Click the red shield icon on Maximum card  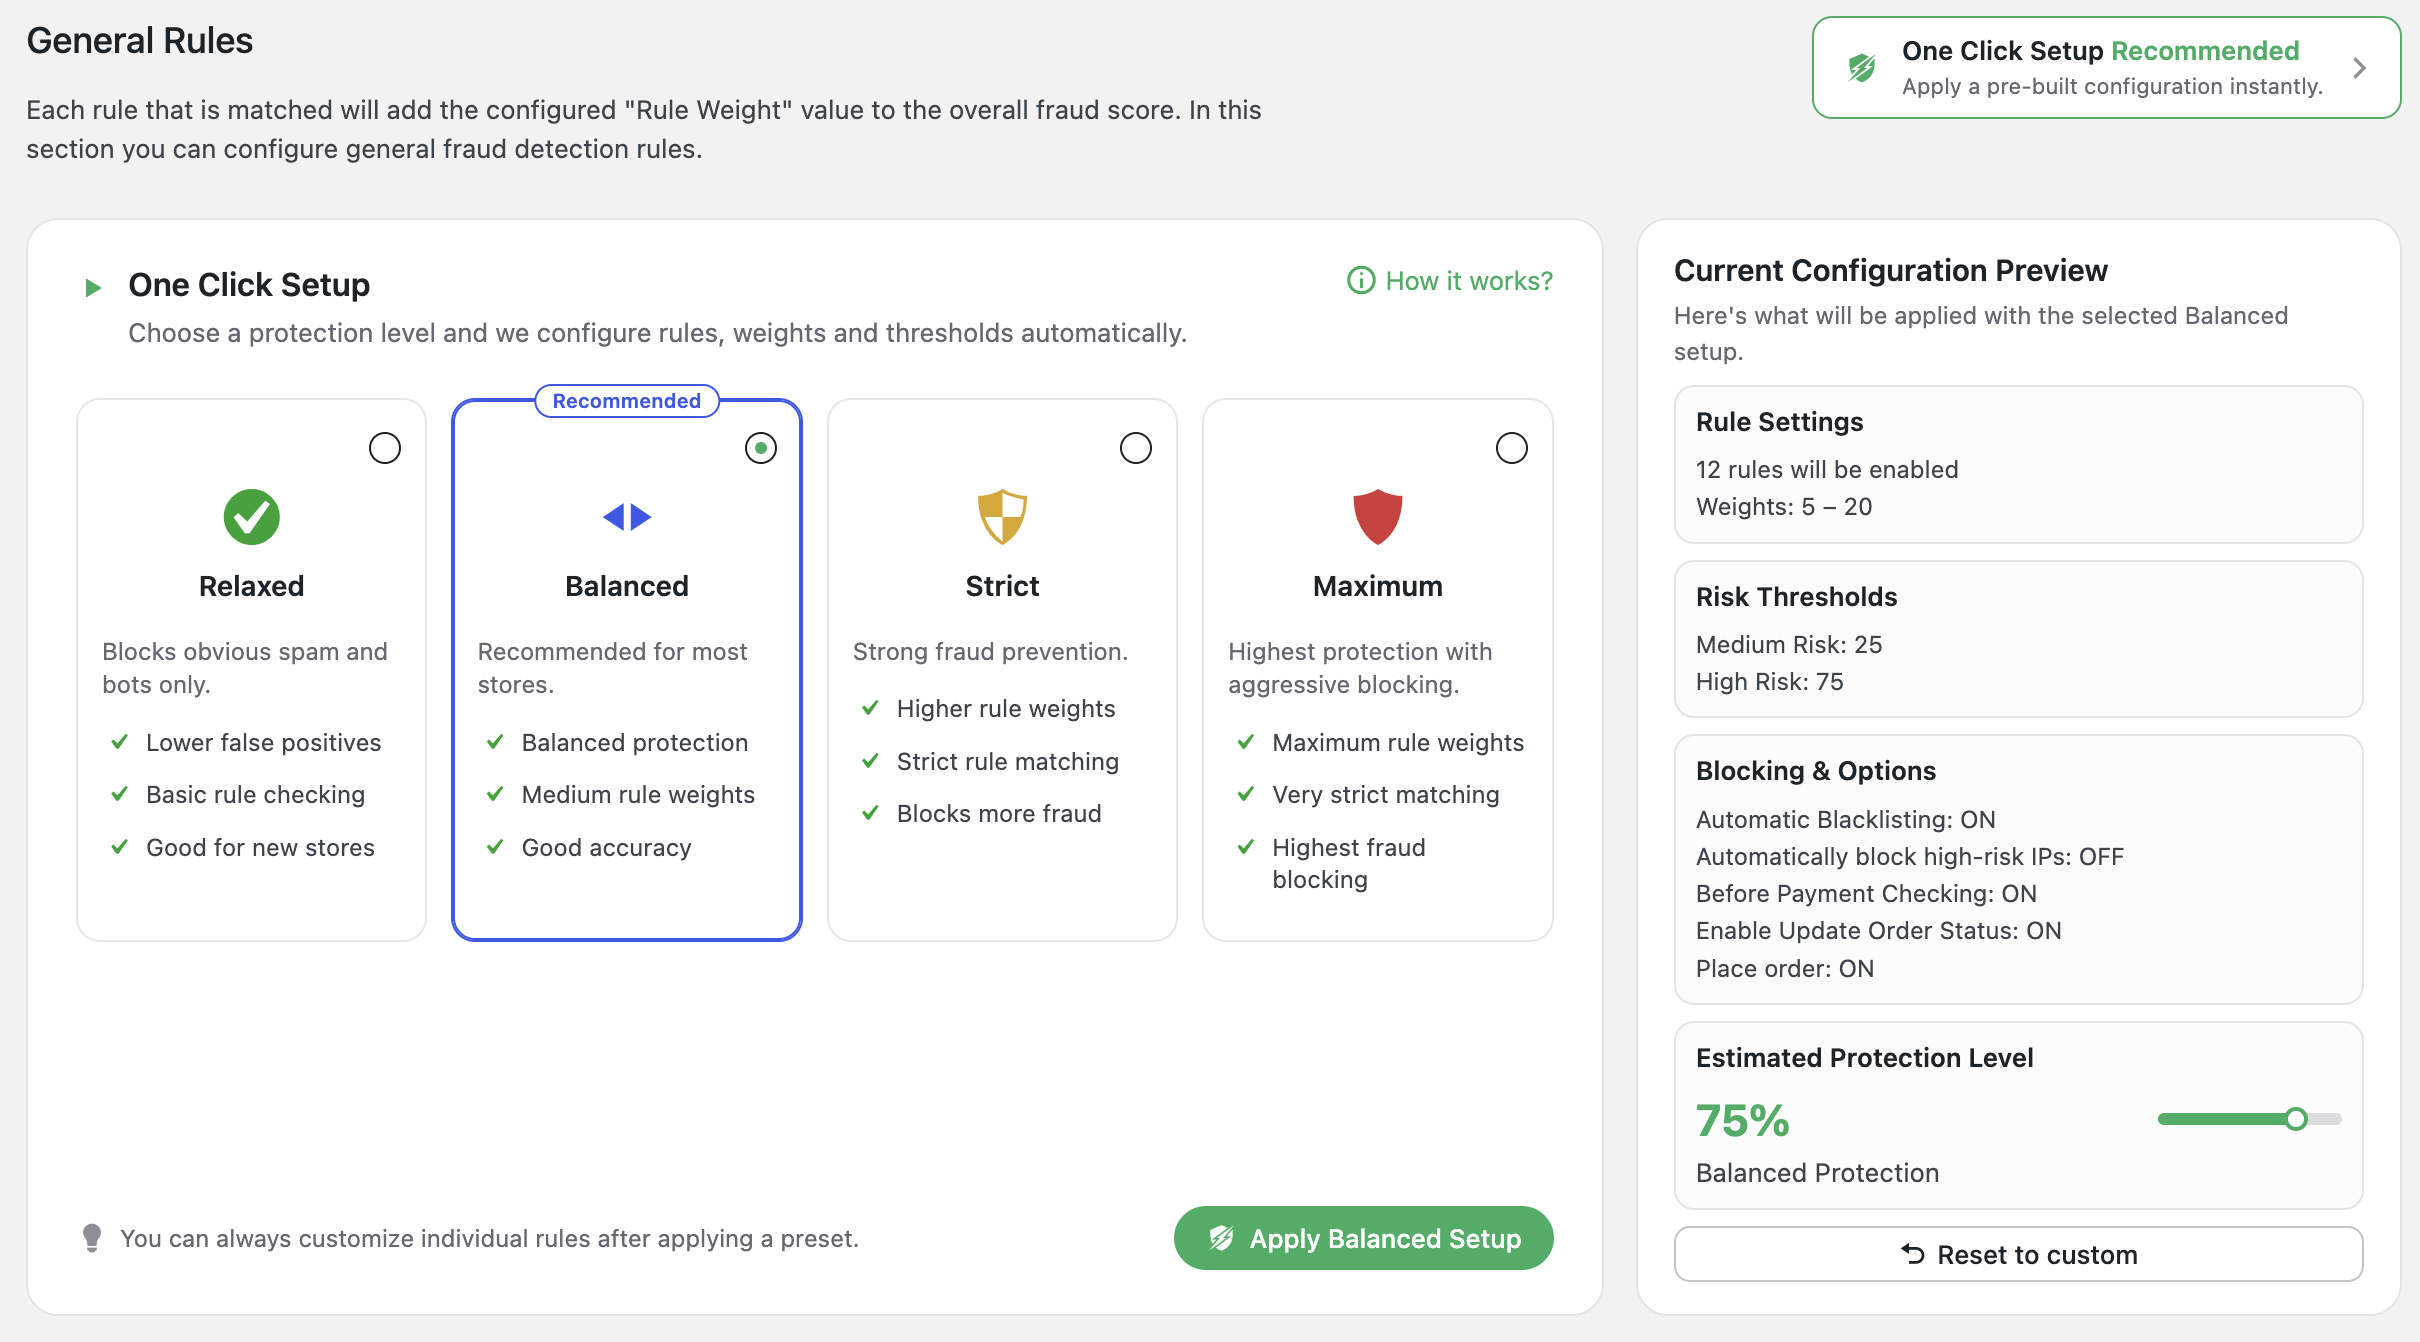pos(1378,517)
